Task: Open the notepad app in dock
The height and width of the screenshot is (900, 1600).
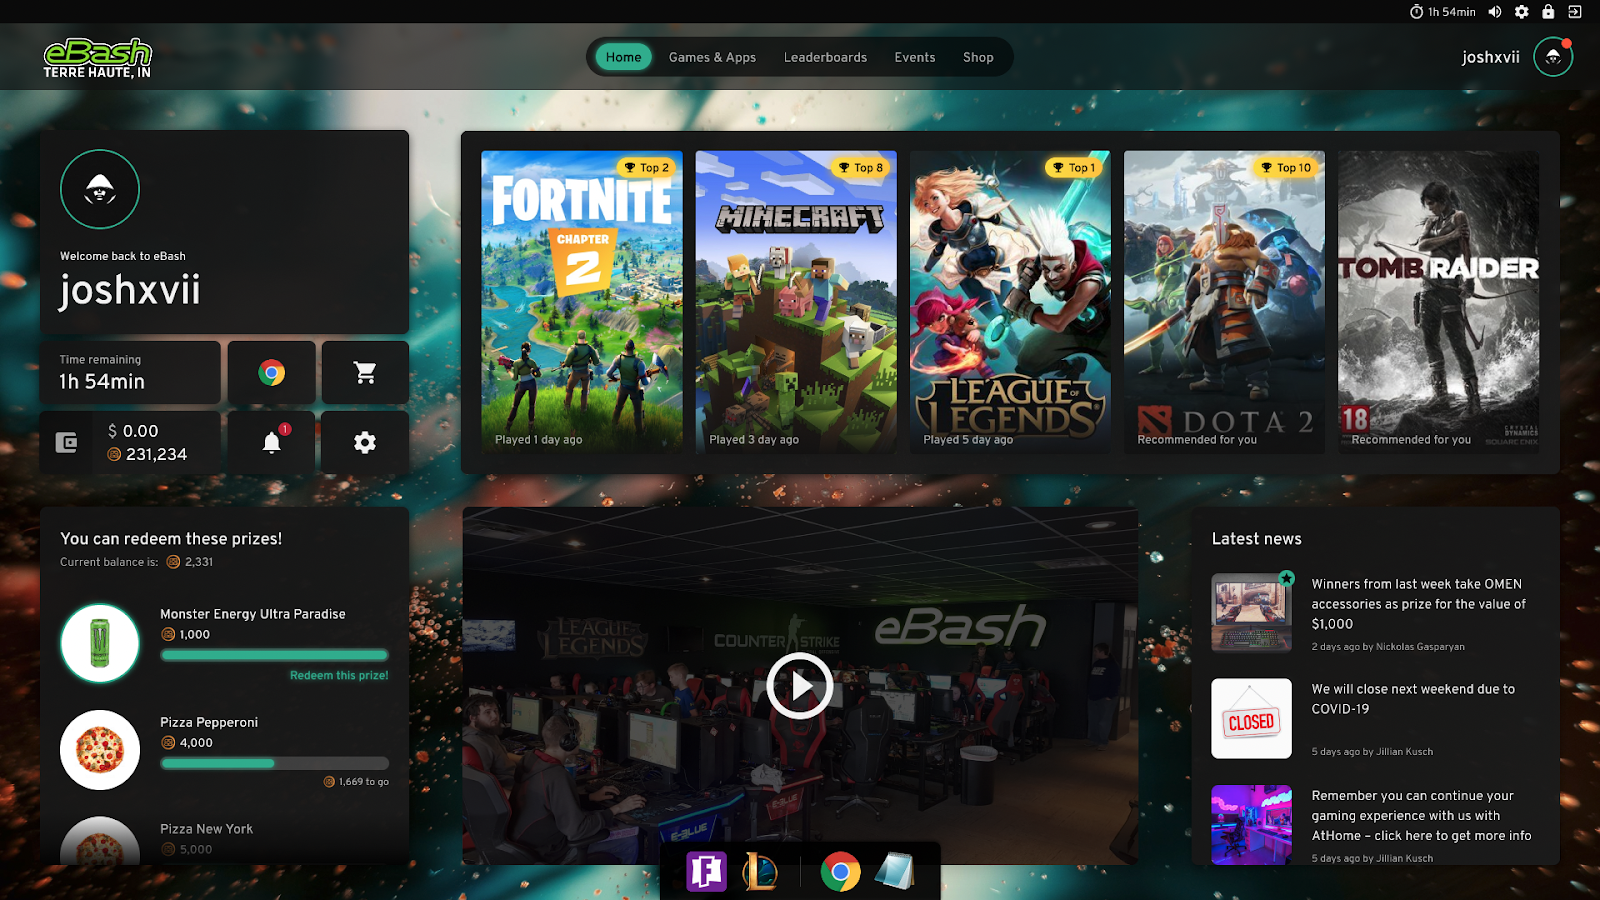Action: pos(894,872)
